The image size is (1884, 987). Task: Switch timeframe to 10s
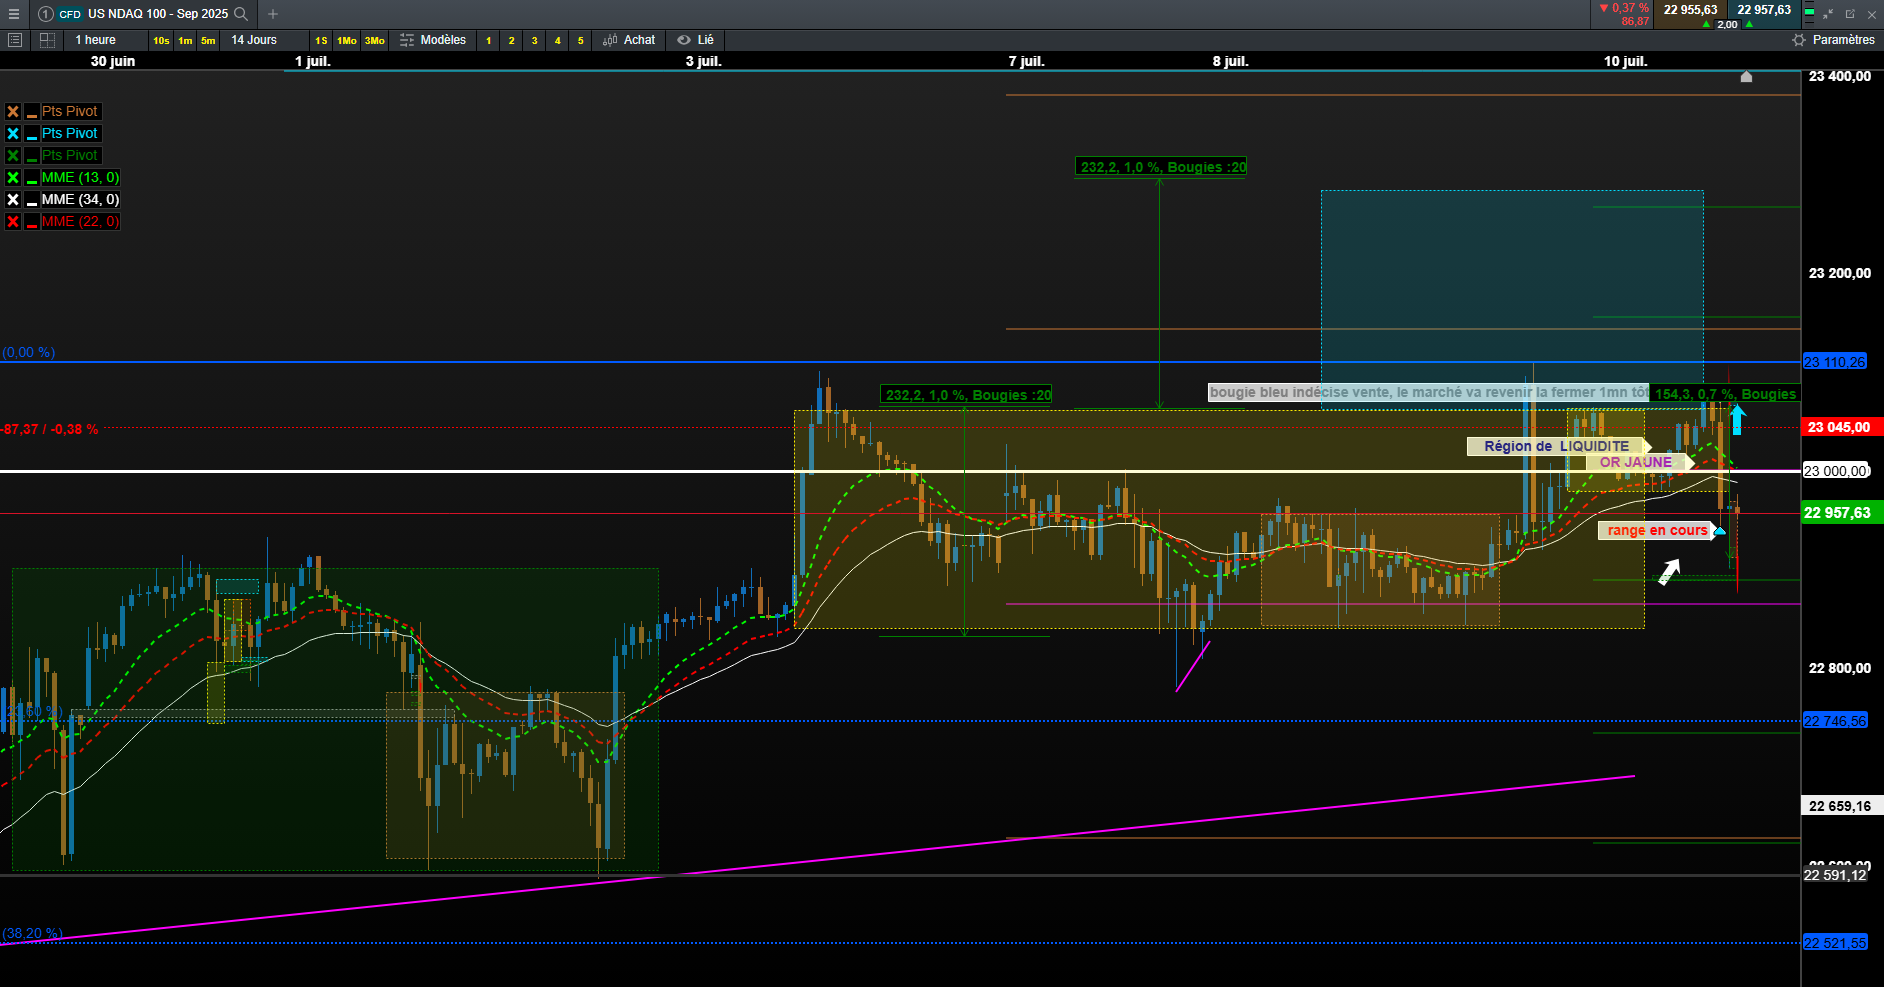161,40
